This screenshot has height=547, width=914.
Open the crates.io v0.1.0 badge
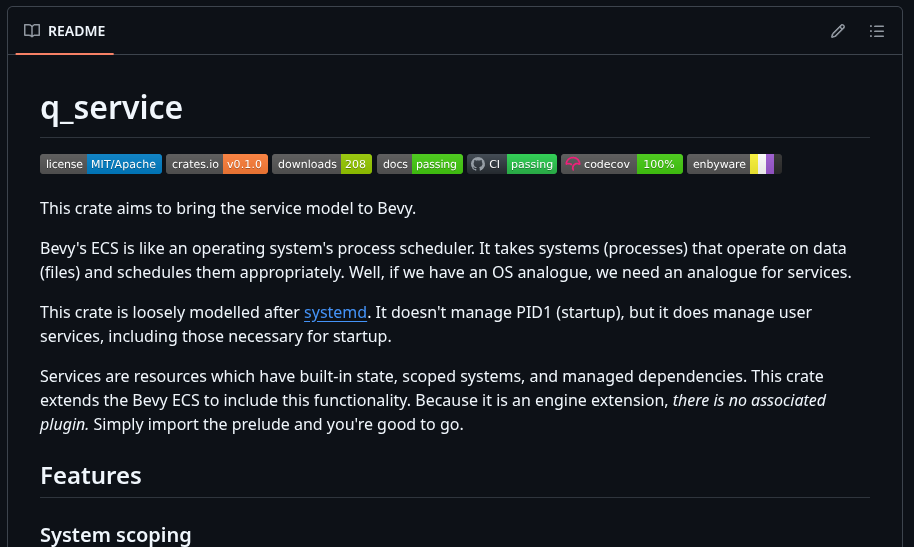[216, 164]
